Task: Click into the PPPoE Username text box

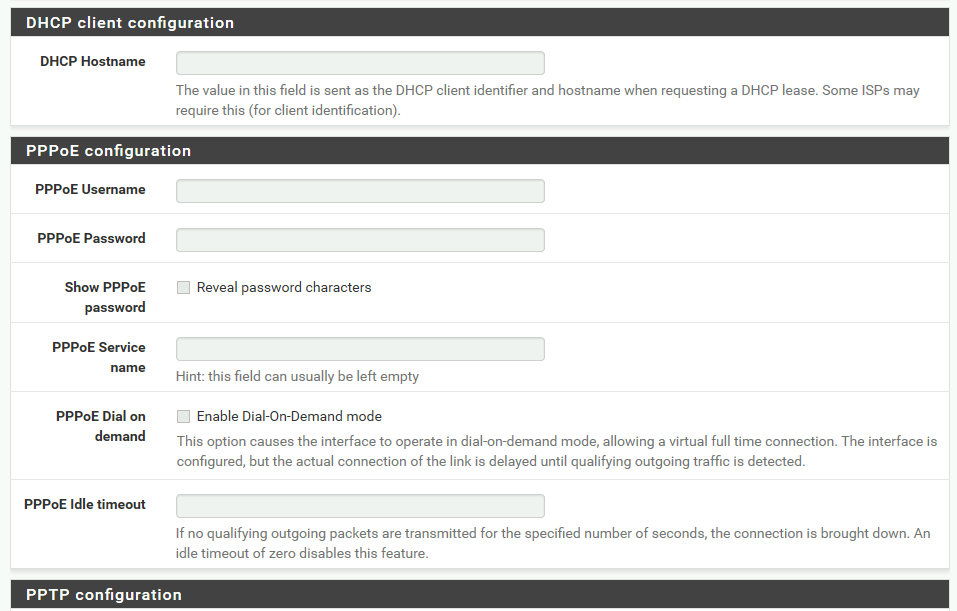Action: 360,191
